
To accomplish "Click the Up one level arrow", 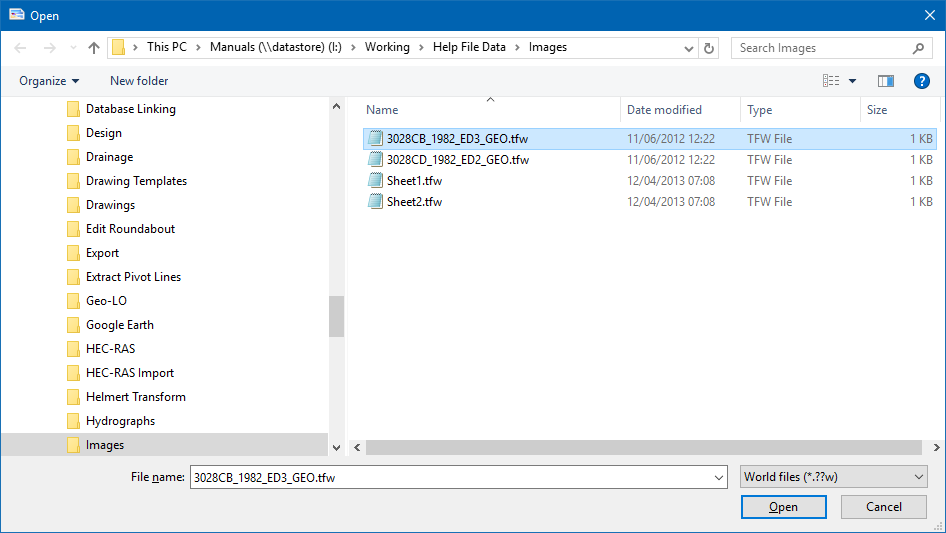I will [x=94, y=47].
